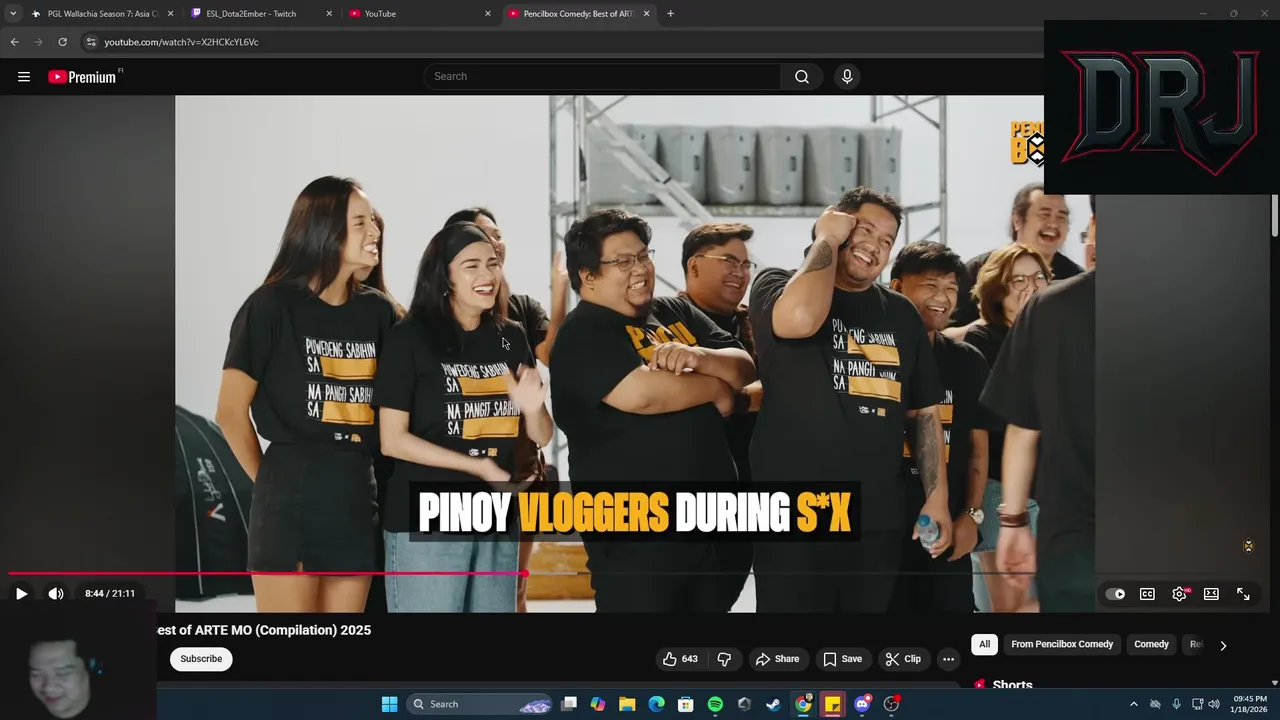This screenshot has height=720, width=1280.
Task: Open File Explorer from the taskbar
Action: pos(627,704)
